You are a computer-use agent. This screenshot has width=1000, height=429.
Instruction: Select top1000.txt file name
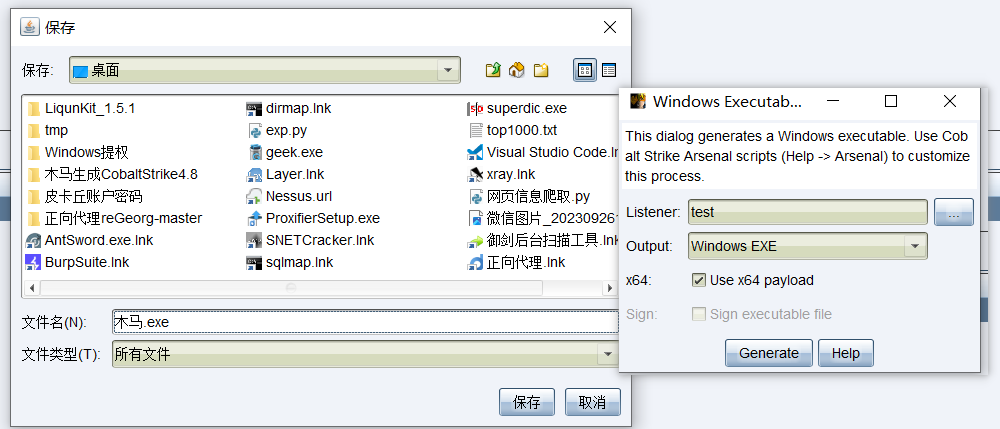522,131
